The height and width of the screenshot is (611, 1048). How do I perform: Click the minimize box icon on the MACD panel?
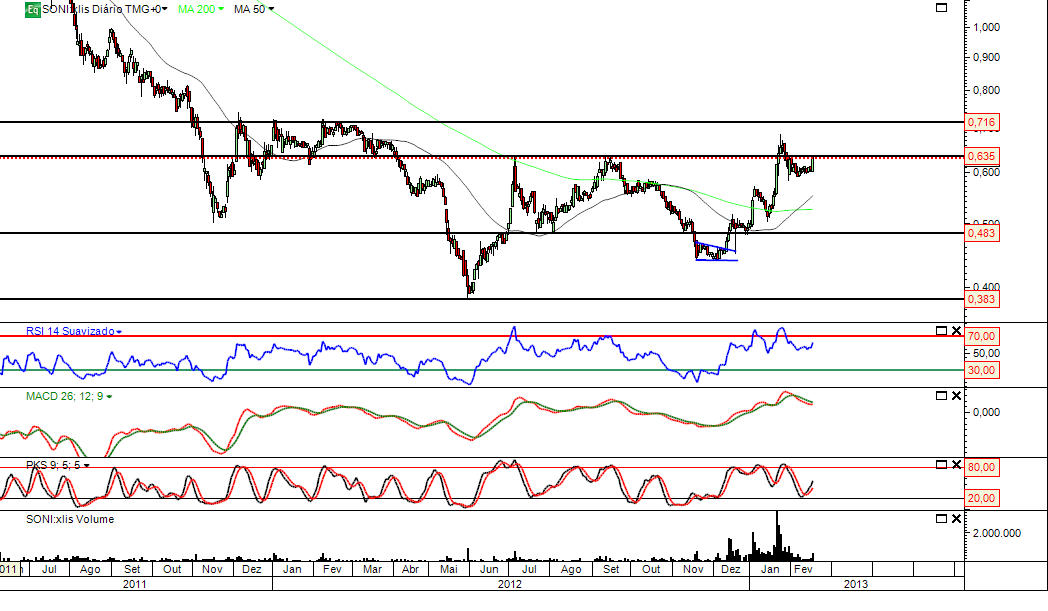(x=939, y=395)
